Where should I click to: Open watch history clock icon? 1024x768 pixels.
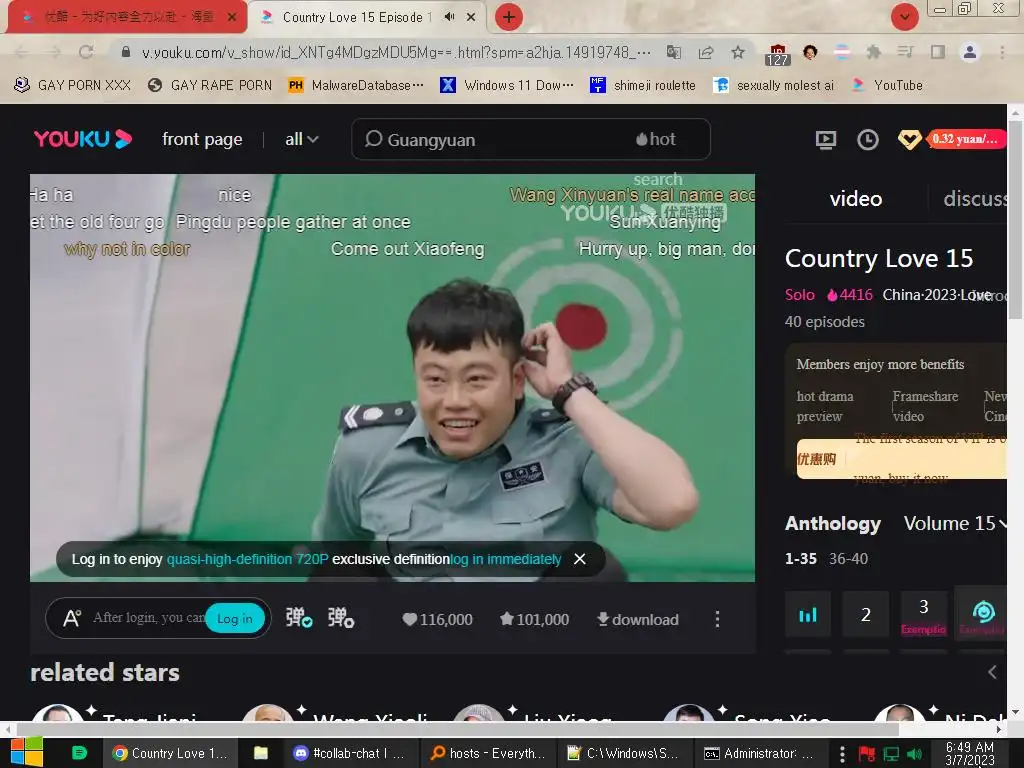point(867,140)
